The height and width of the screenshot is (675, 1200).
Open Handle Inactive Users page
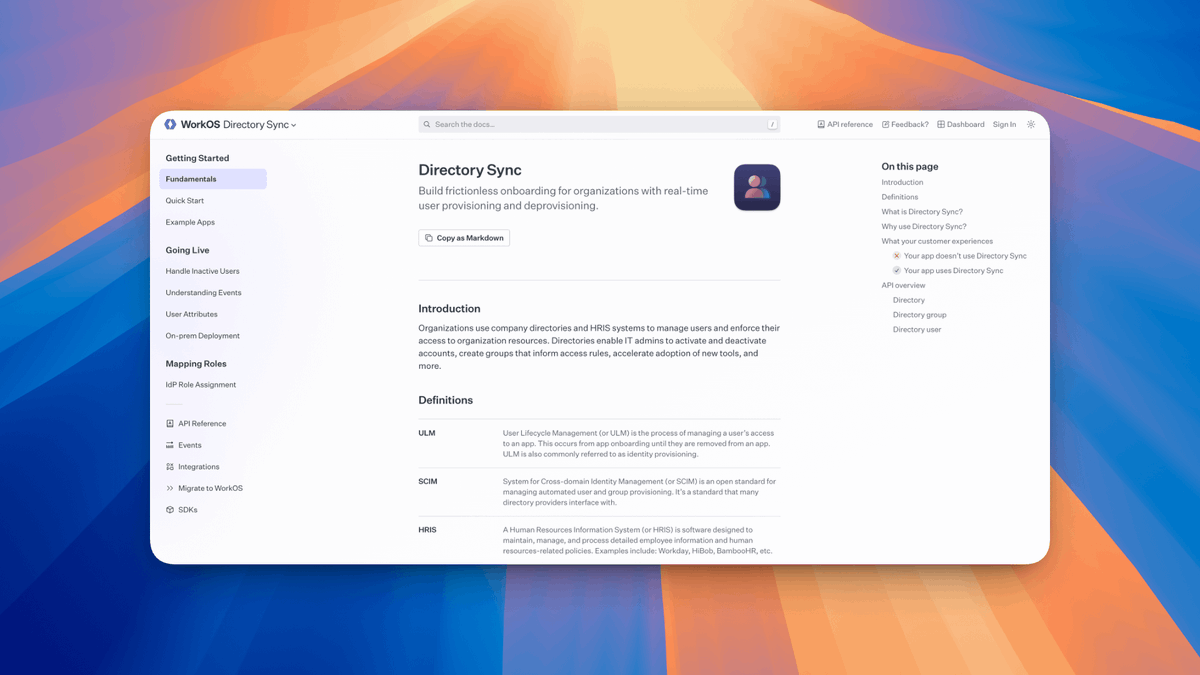coord(202,271)
